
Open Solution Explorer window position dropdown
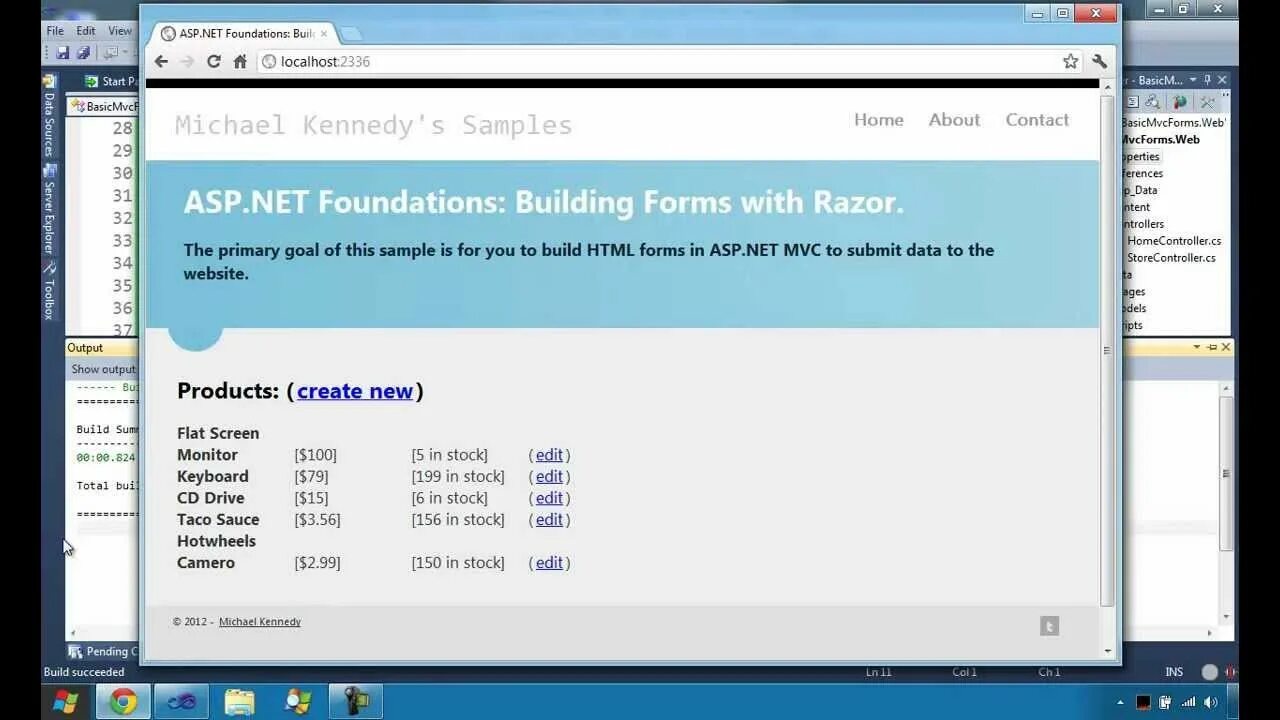pyautogui.click(x=1193, y=80)
